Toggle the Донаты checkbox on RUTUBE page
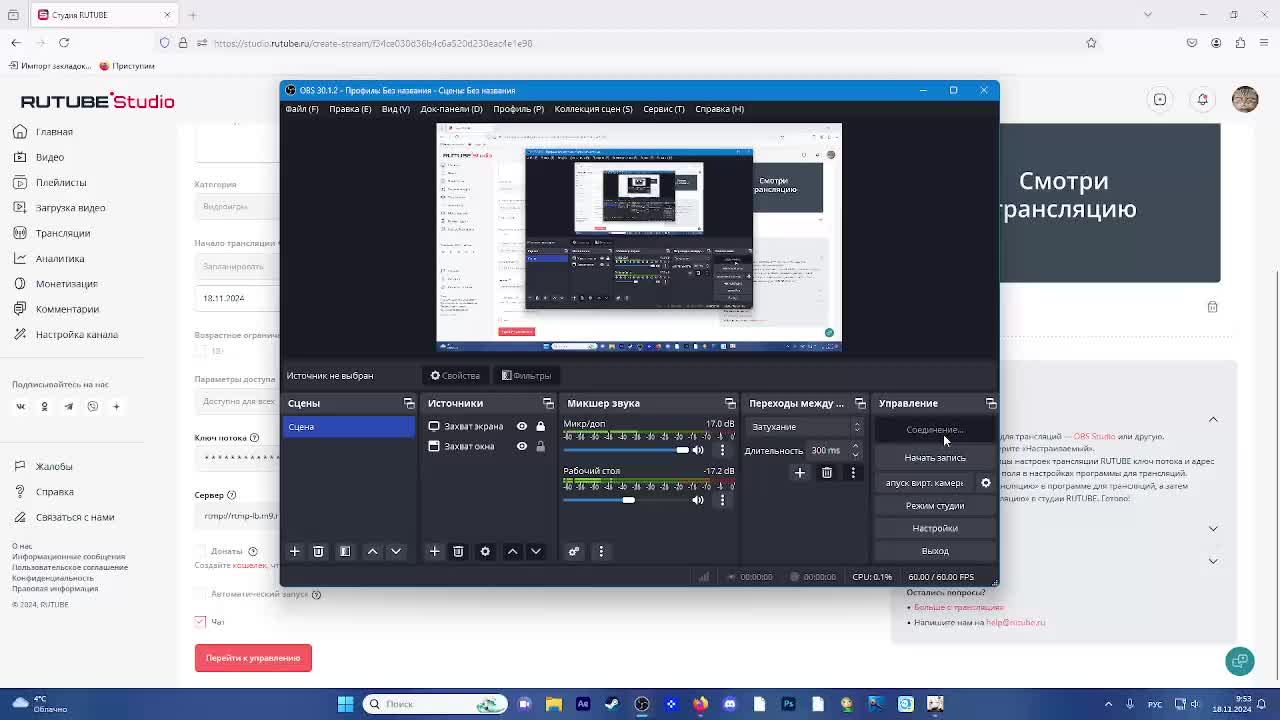The height and width of the screenshot is (720, 1280). (x=200, y=551)
